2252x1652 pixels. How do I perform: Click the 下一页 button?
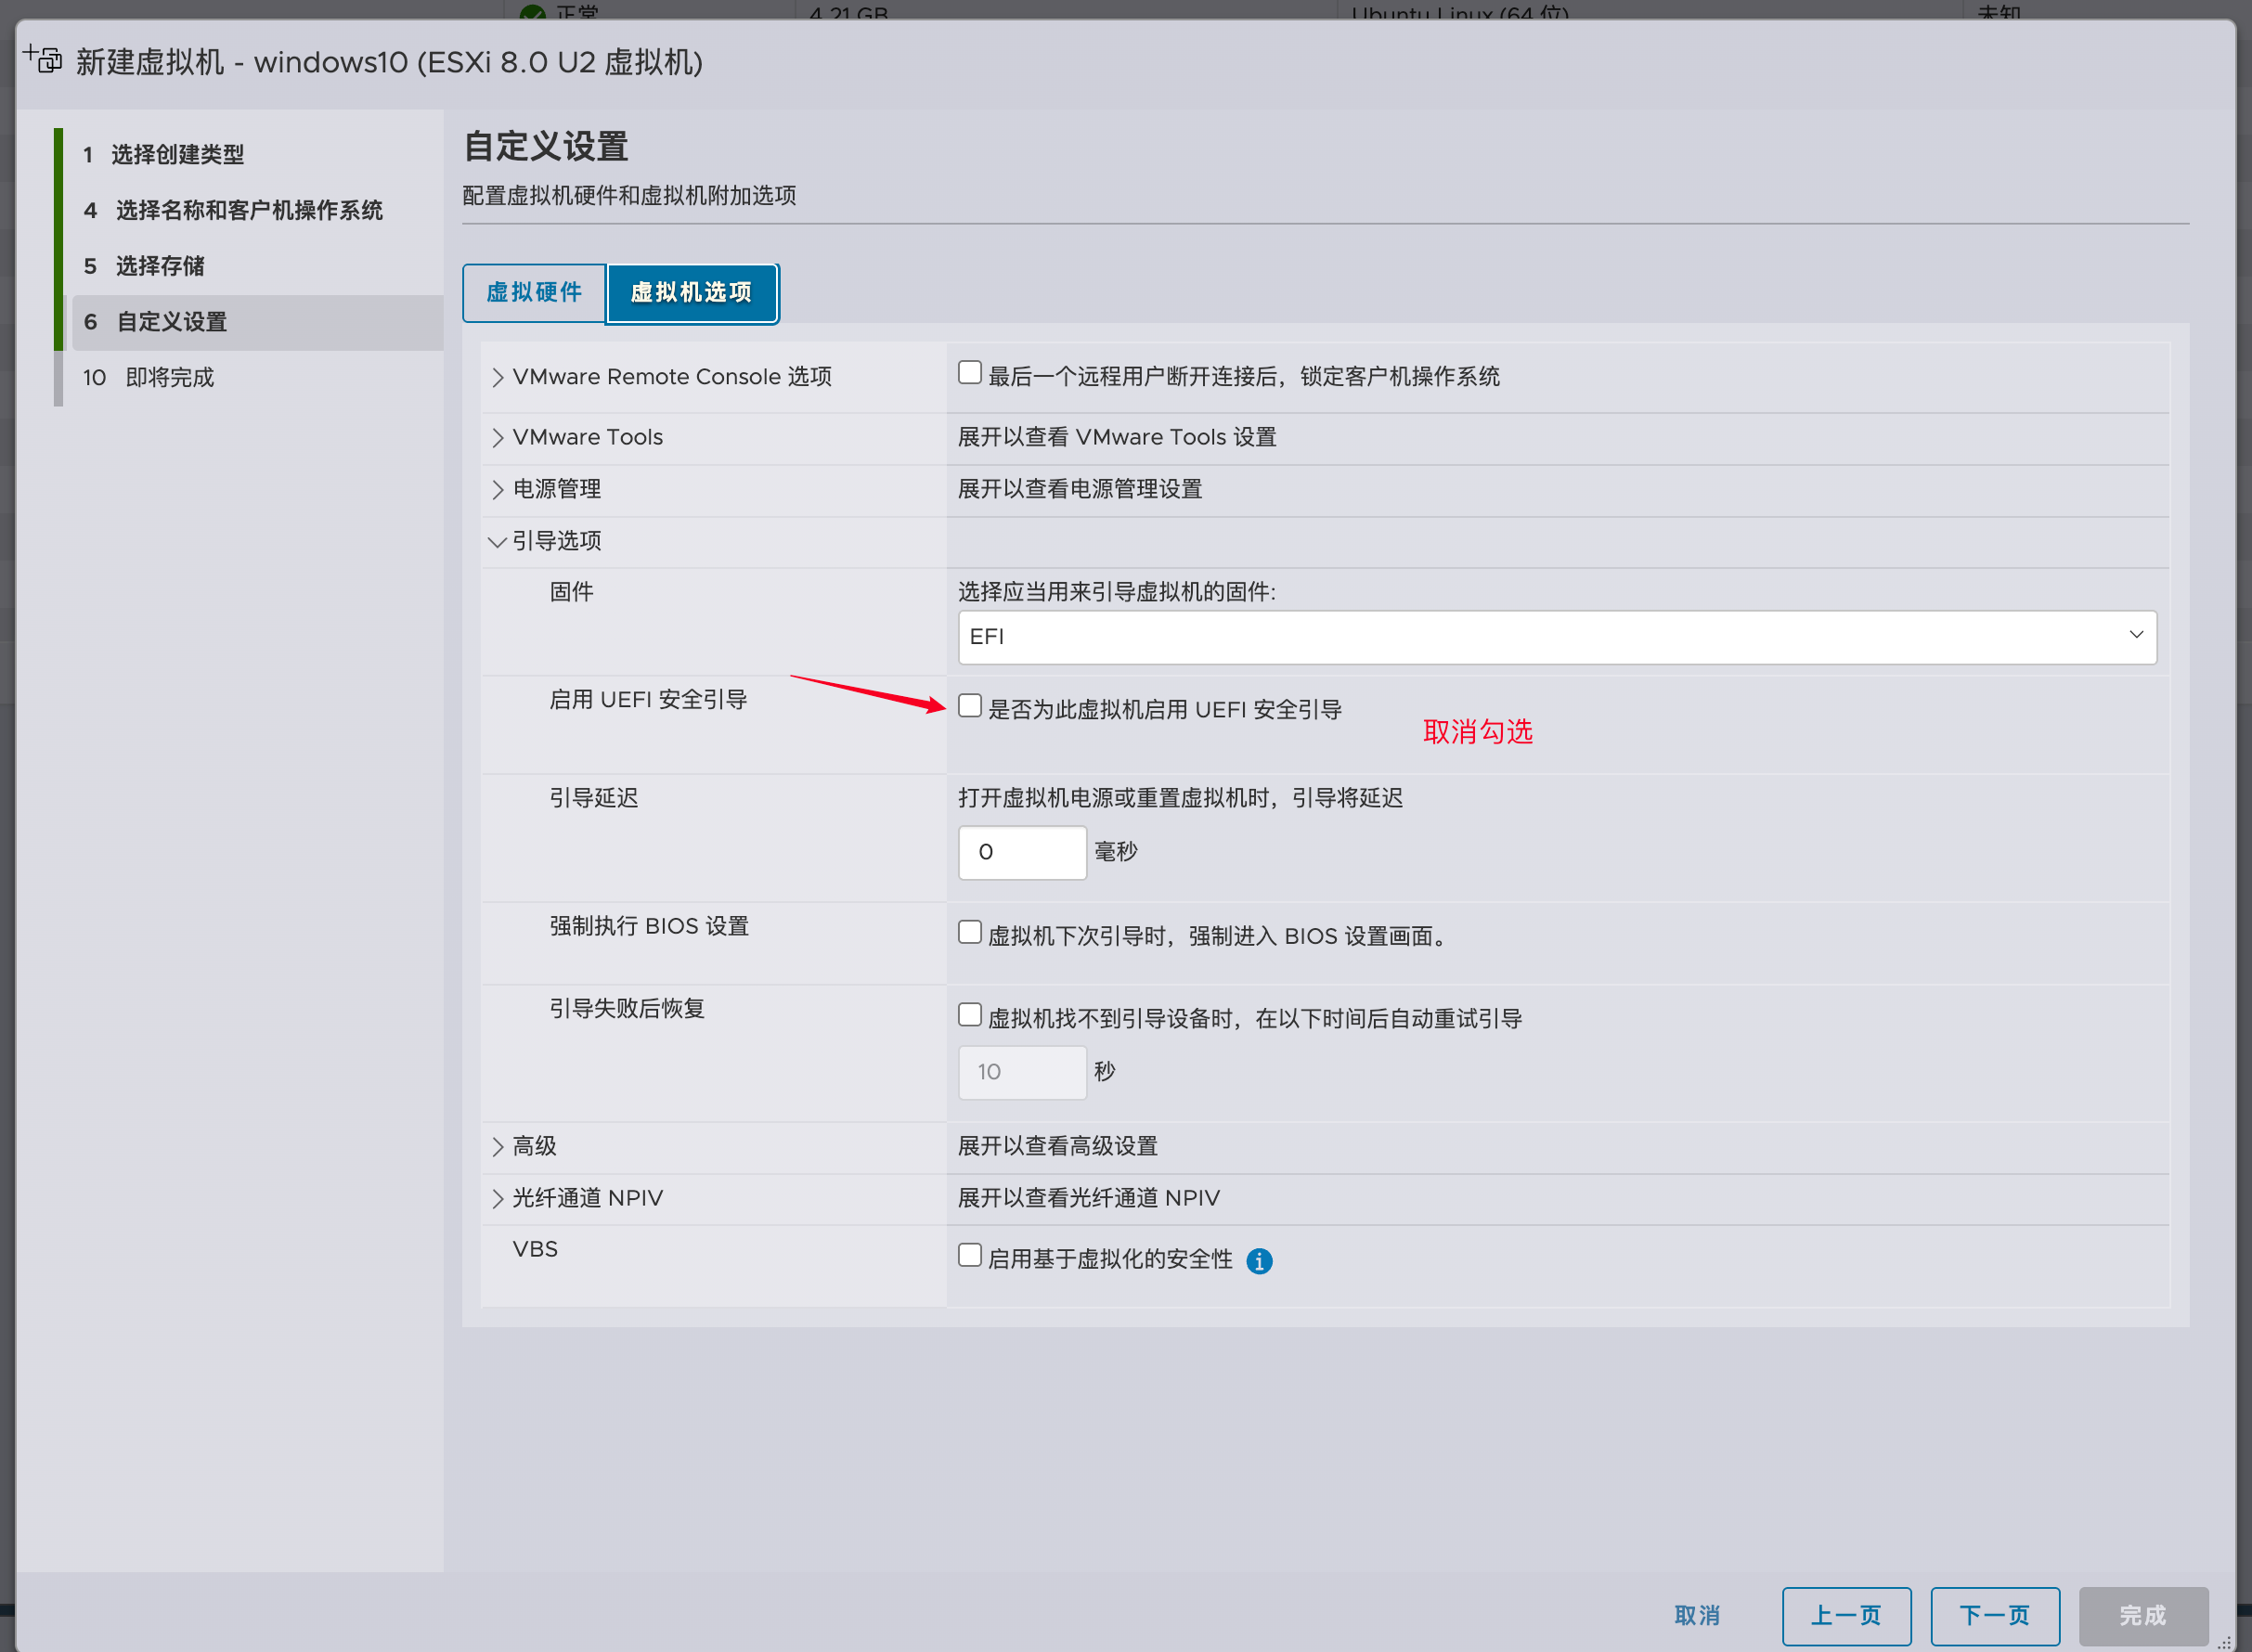[1994, 1615]
